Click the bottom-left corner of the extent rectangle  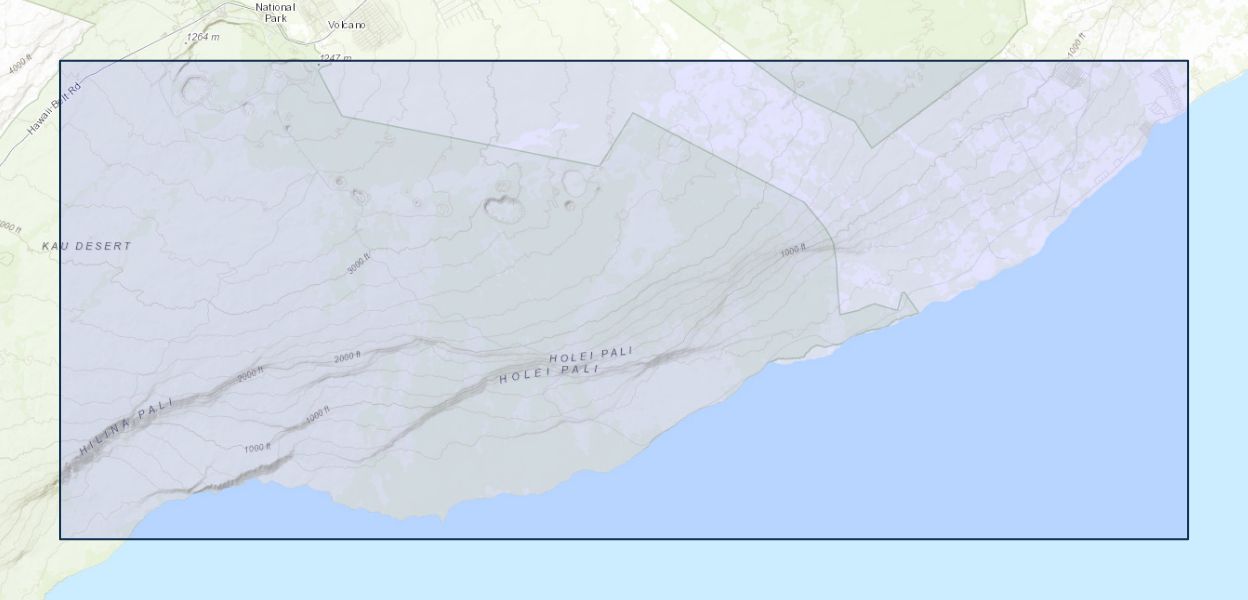(x=60, y=539)
